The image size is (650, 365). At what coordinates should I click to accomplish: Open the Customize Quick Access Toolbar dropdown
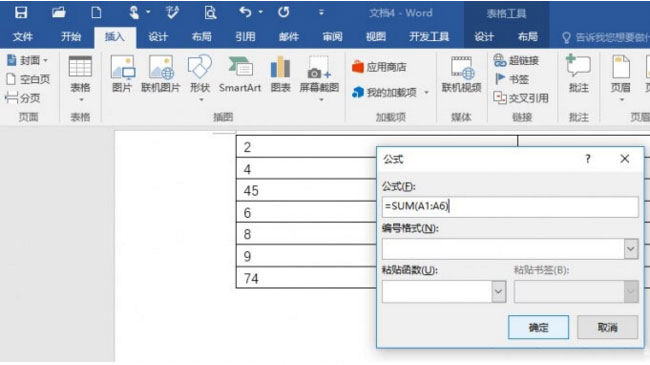(321, 12)
